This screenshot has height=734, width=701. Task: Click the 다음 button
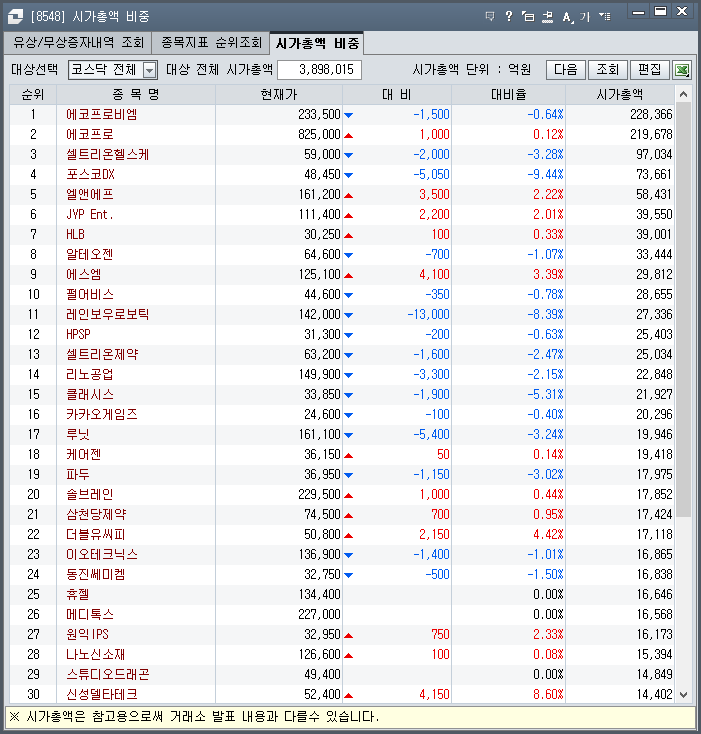pos(566,70)
